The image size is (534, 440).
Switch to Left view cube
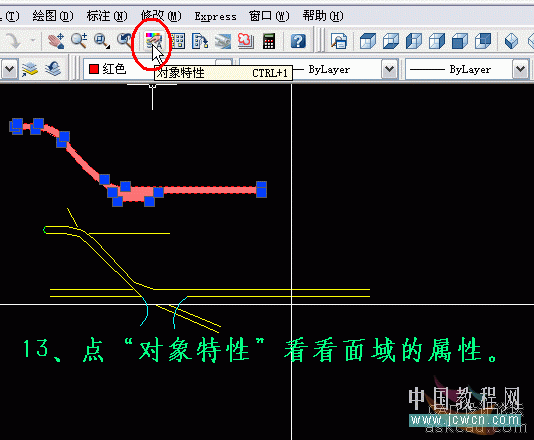tap(414, 41)
